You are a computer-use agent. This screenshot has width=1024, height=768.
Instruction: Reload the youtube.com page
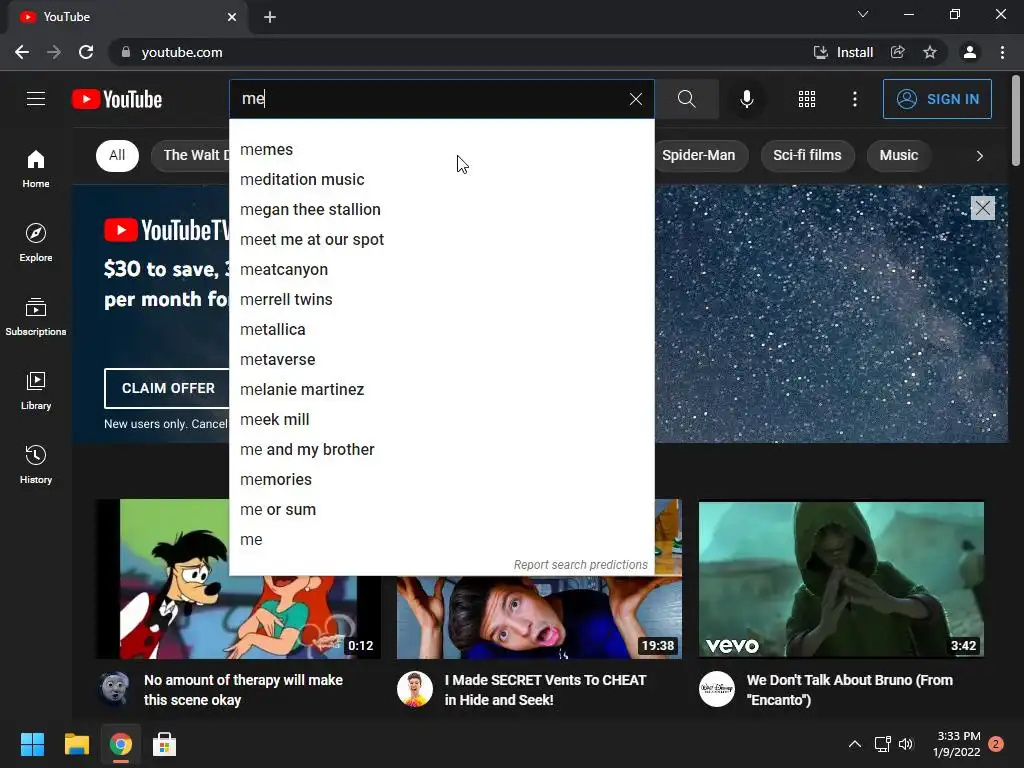click(86, 52)
